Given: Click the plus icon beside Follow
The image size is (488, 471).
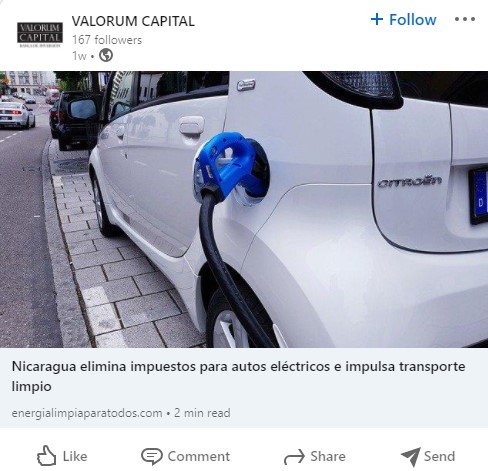Looking at the screenshot, I should (x=377, y=19).
